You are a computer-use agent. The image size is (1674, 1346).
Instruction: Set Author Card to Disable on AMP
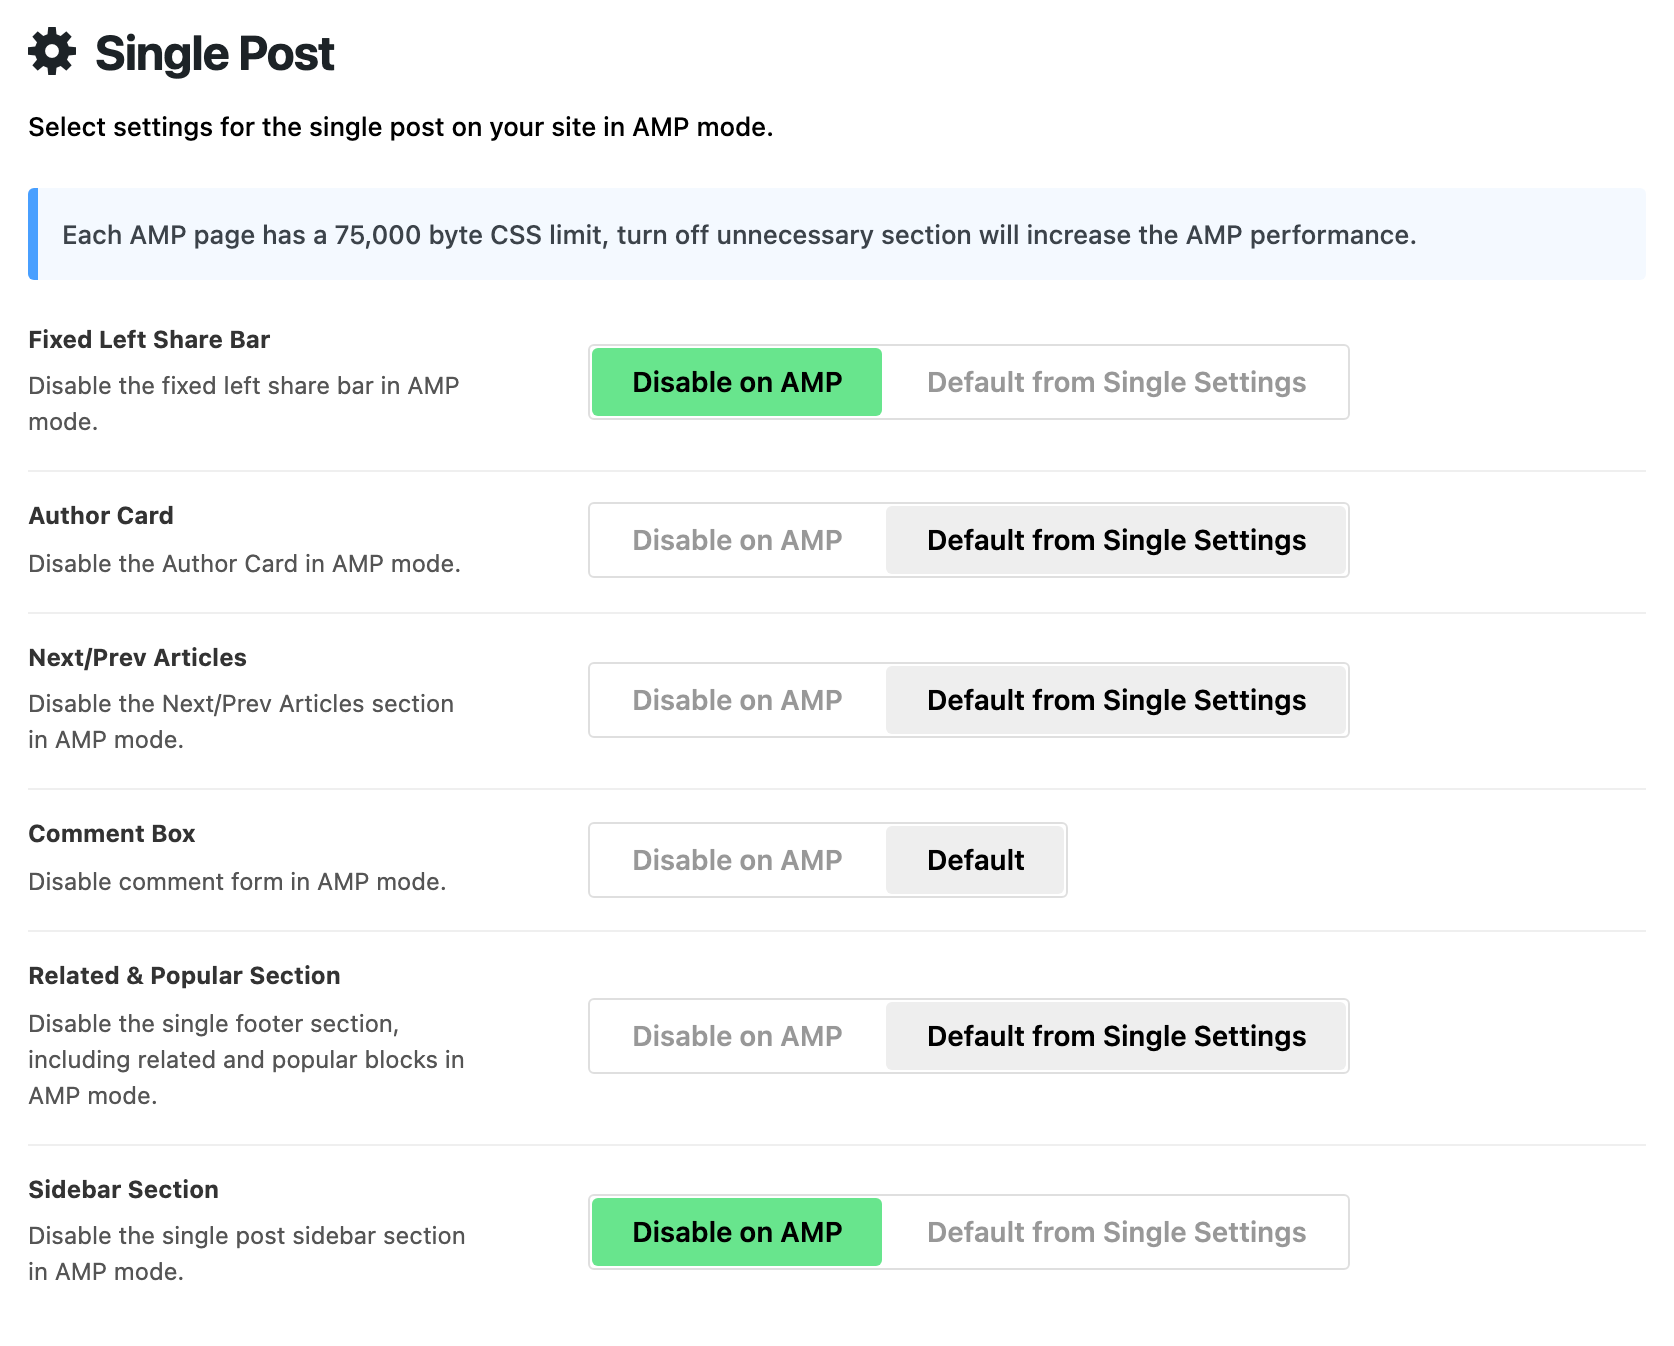tap(737, 540)
